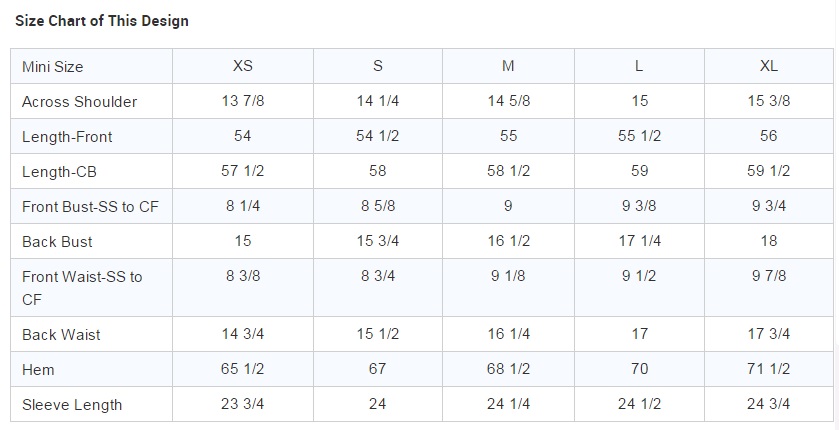
Task: Click the 15 1/2 back waist value
Action: [377, 334]
